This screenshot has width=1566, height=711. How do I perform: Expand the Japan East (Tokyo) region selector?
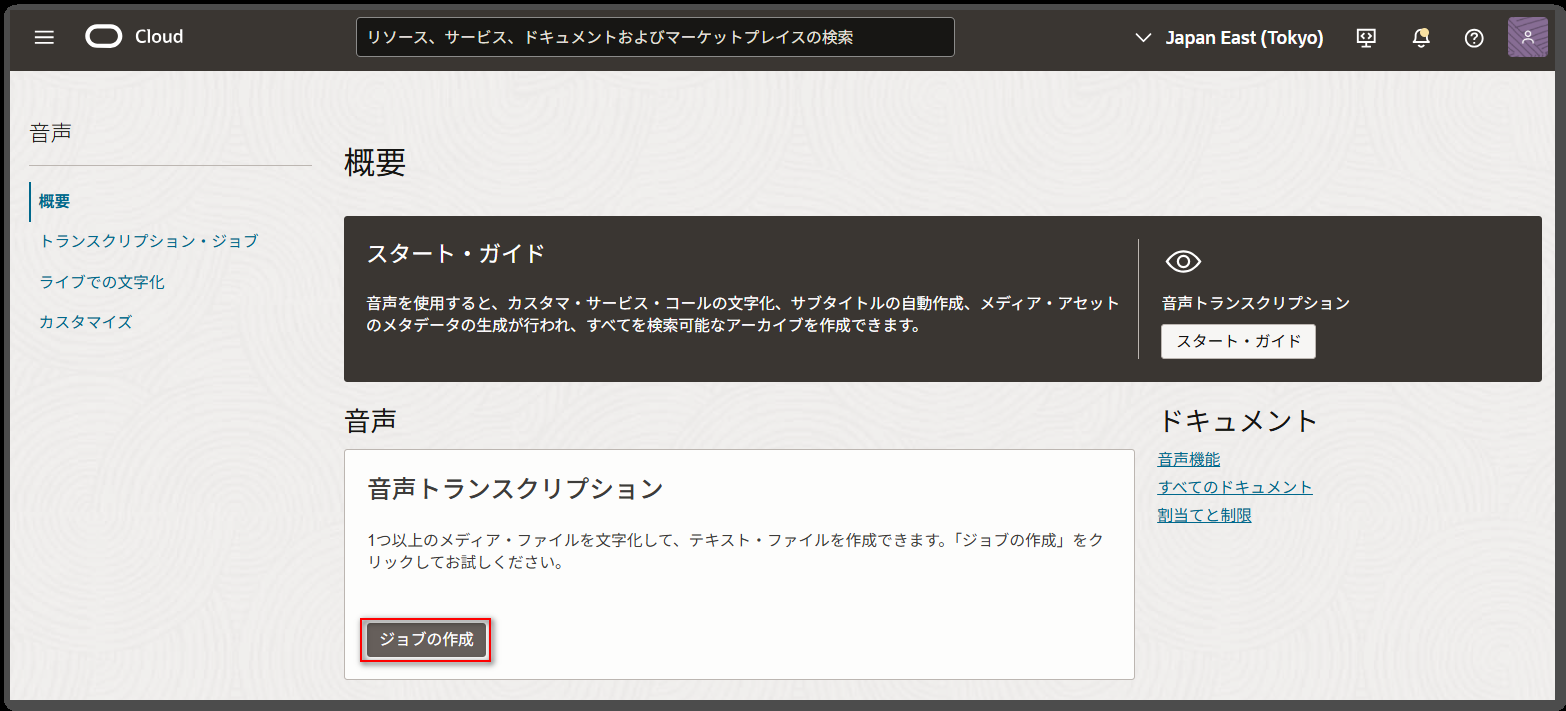(1229, 38)
